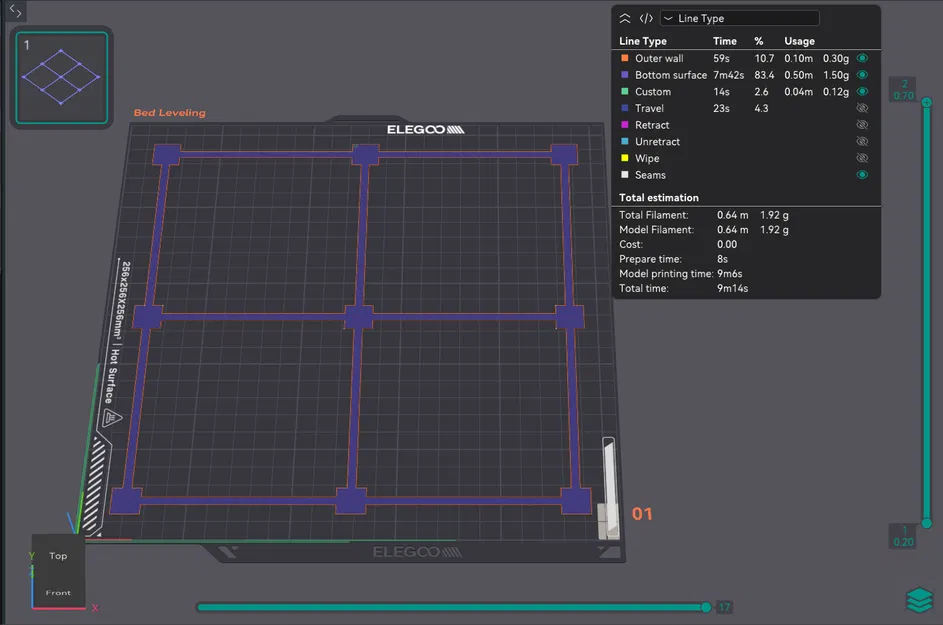Viewport: 943px width, 625px height.
Task: Click the code toggle icon at top-left
Action: [x=16, y=11]
